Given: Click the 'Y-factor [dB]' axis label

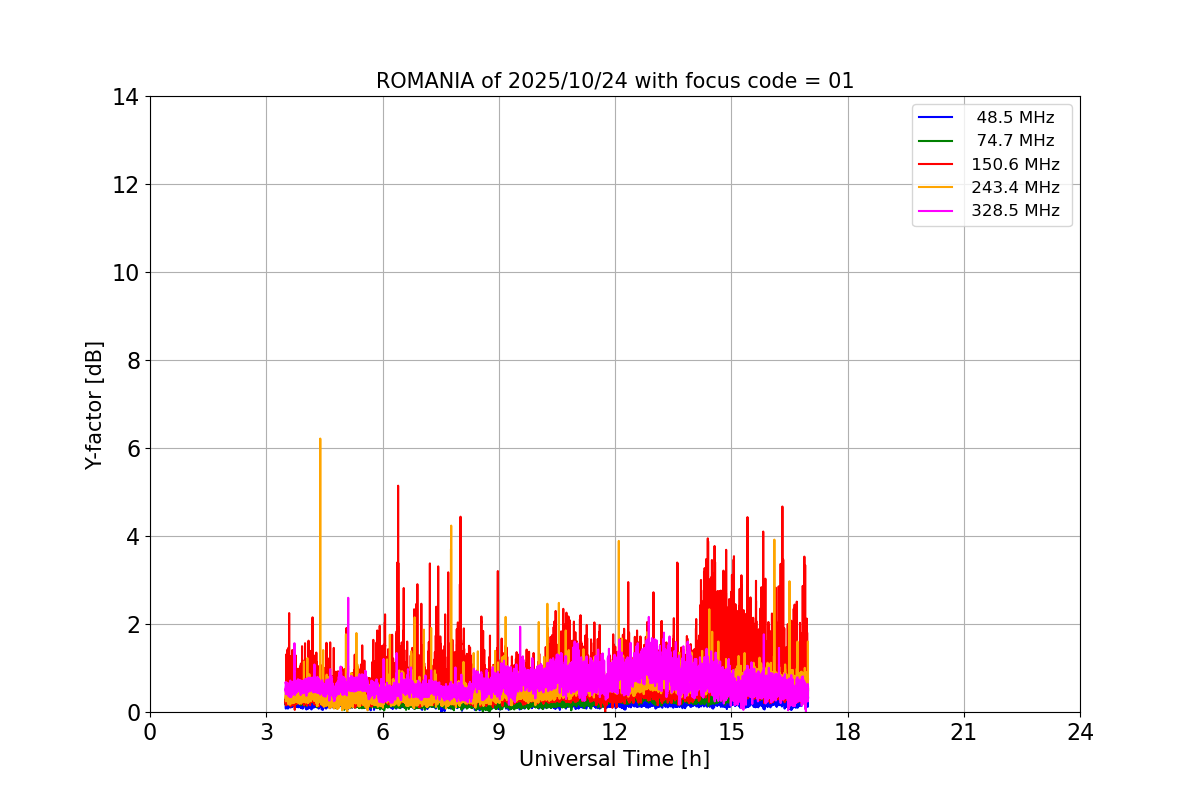Looking at the screenshot, I should click(x=94, y=405).
